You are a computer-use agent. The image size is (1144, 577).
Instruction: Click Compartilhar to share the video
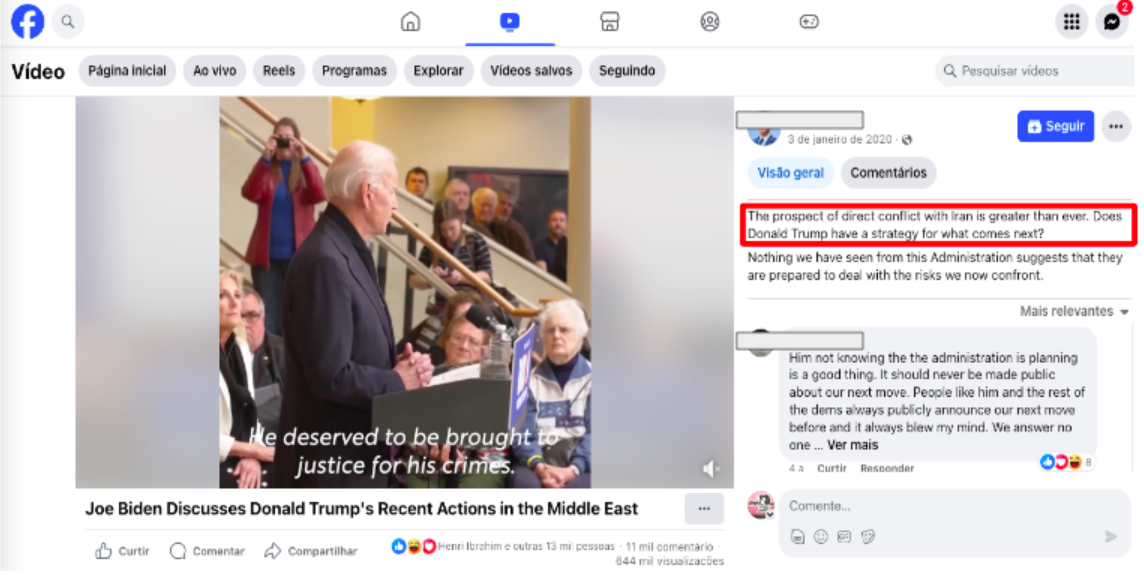click(311, 551)
